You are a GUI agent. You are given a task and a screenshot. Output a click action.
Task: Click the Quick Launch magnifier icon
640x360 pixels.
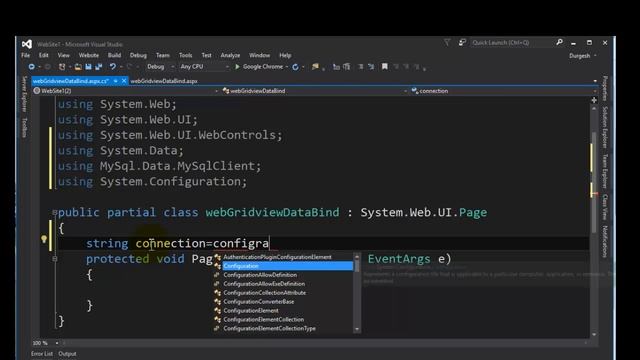click(559, 42)
